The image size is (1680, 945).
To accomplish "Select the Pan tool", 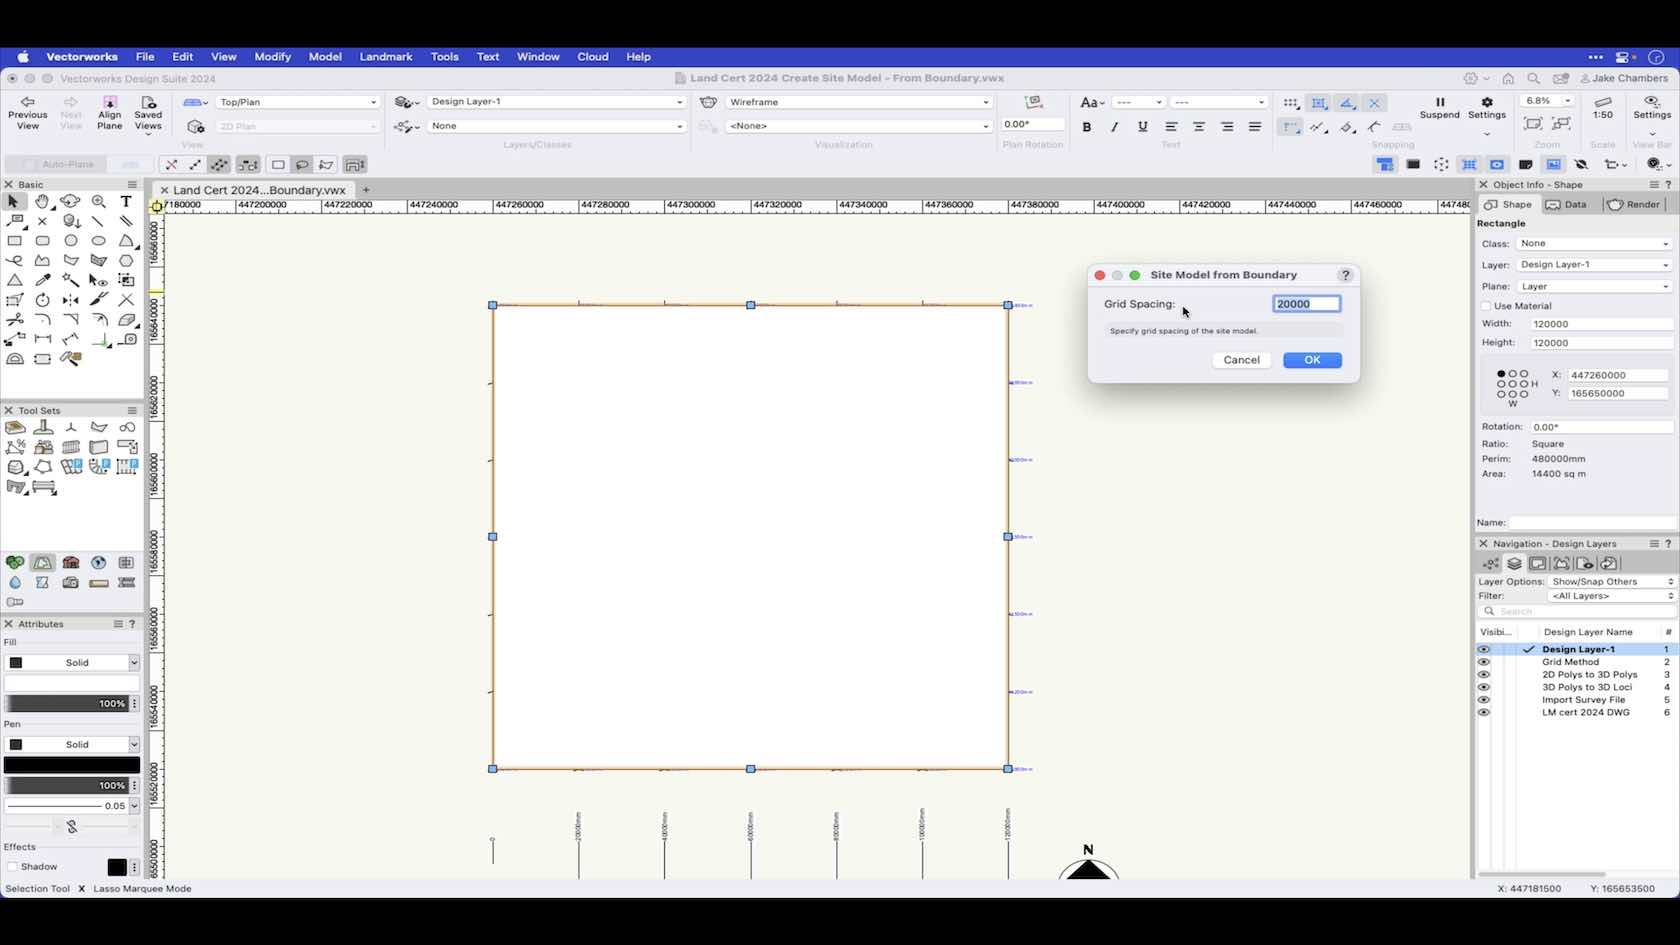I will (42, 202).
